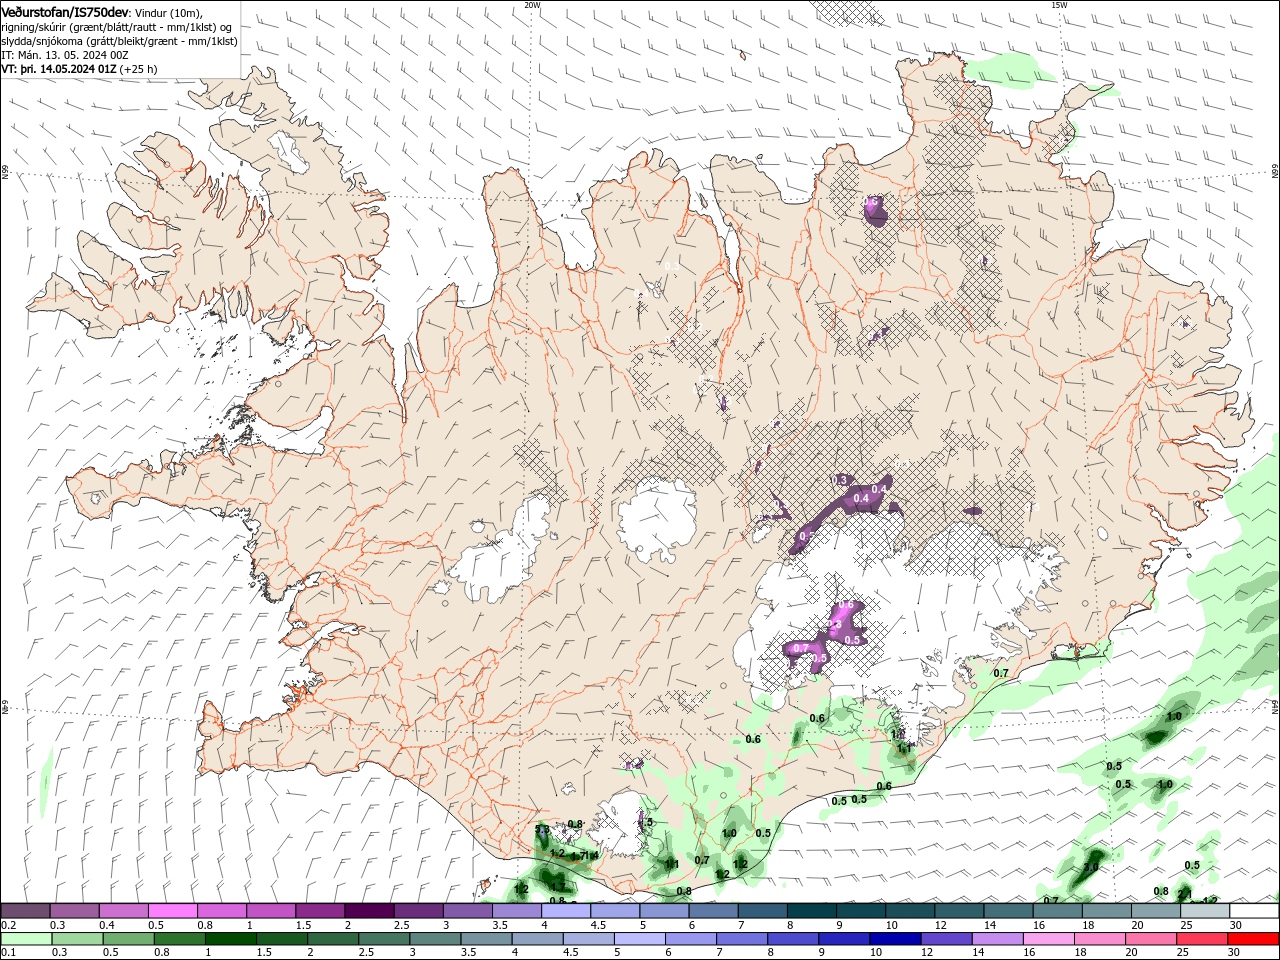Click the '3.0' precipitation value offshore southeast
Image resolution: width=1280 pixels, height=960 pixels.
point(1091,867)
